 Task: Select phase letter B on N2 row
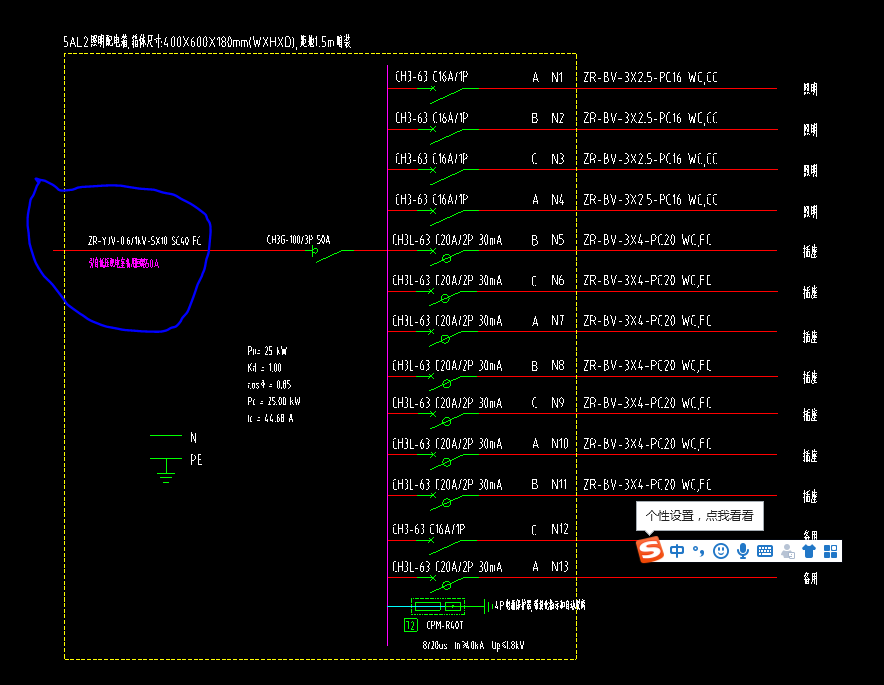pyautogui.click(x=534, y=118)
